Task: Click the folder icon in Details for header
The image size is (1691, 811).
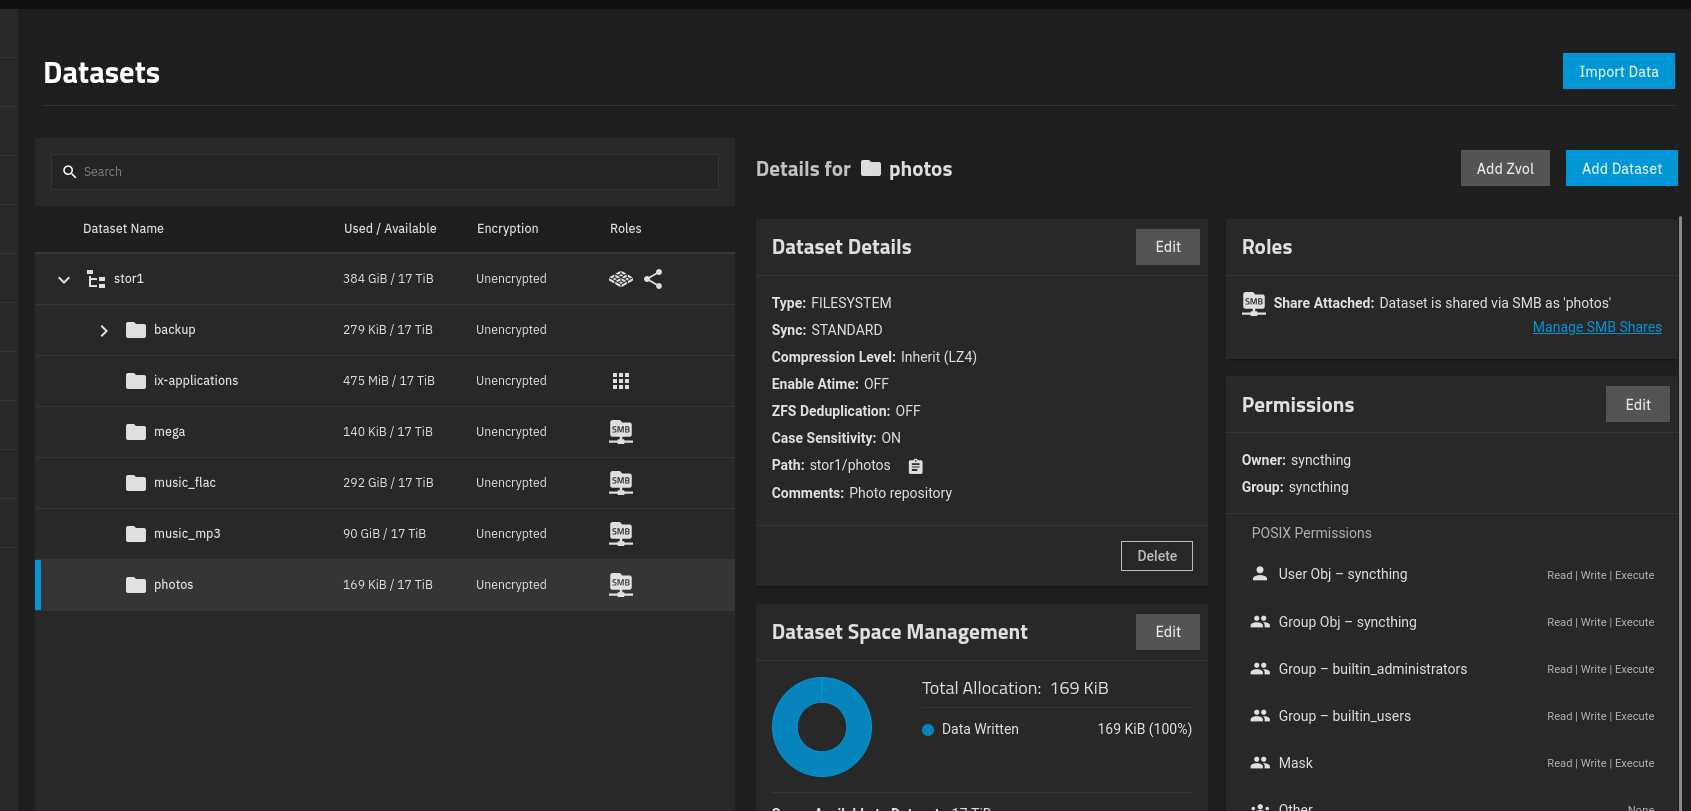Action: [871, 168]
